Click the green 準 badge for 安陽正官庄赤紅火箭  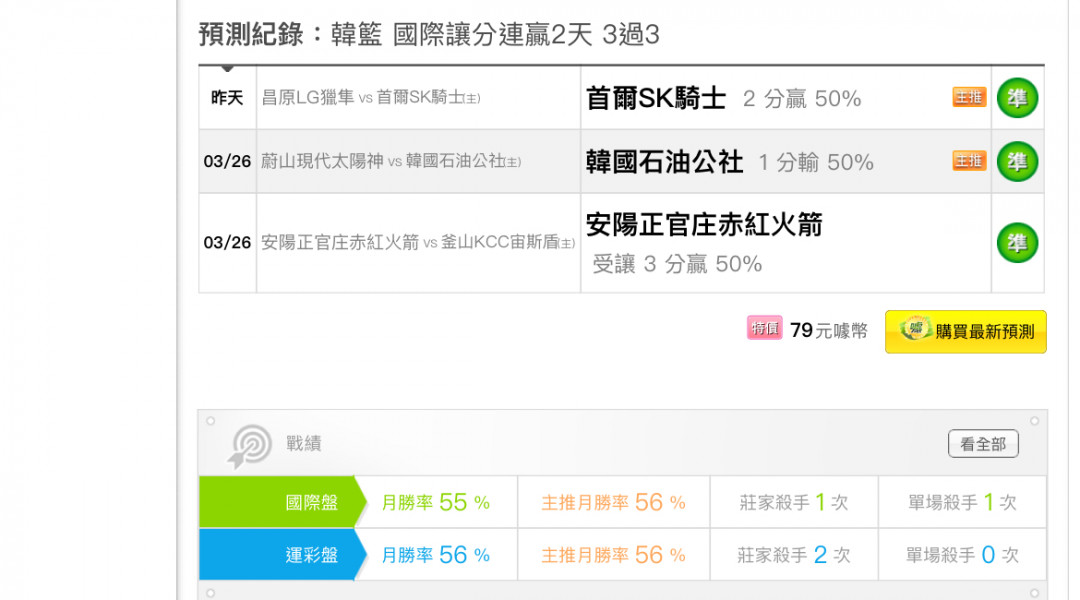point(1017,242)
